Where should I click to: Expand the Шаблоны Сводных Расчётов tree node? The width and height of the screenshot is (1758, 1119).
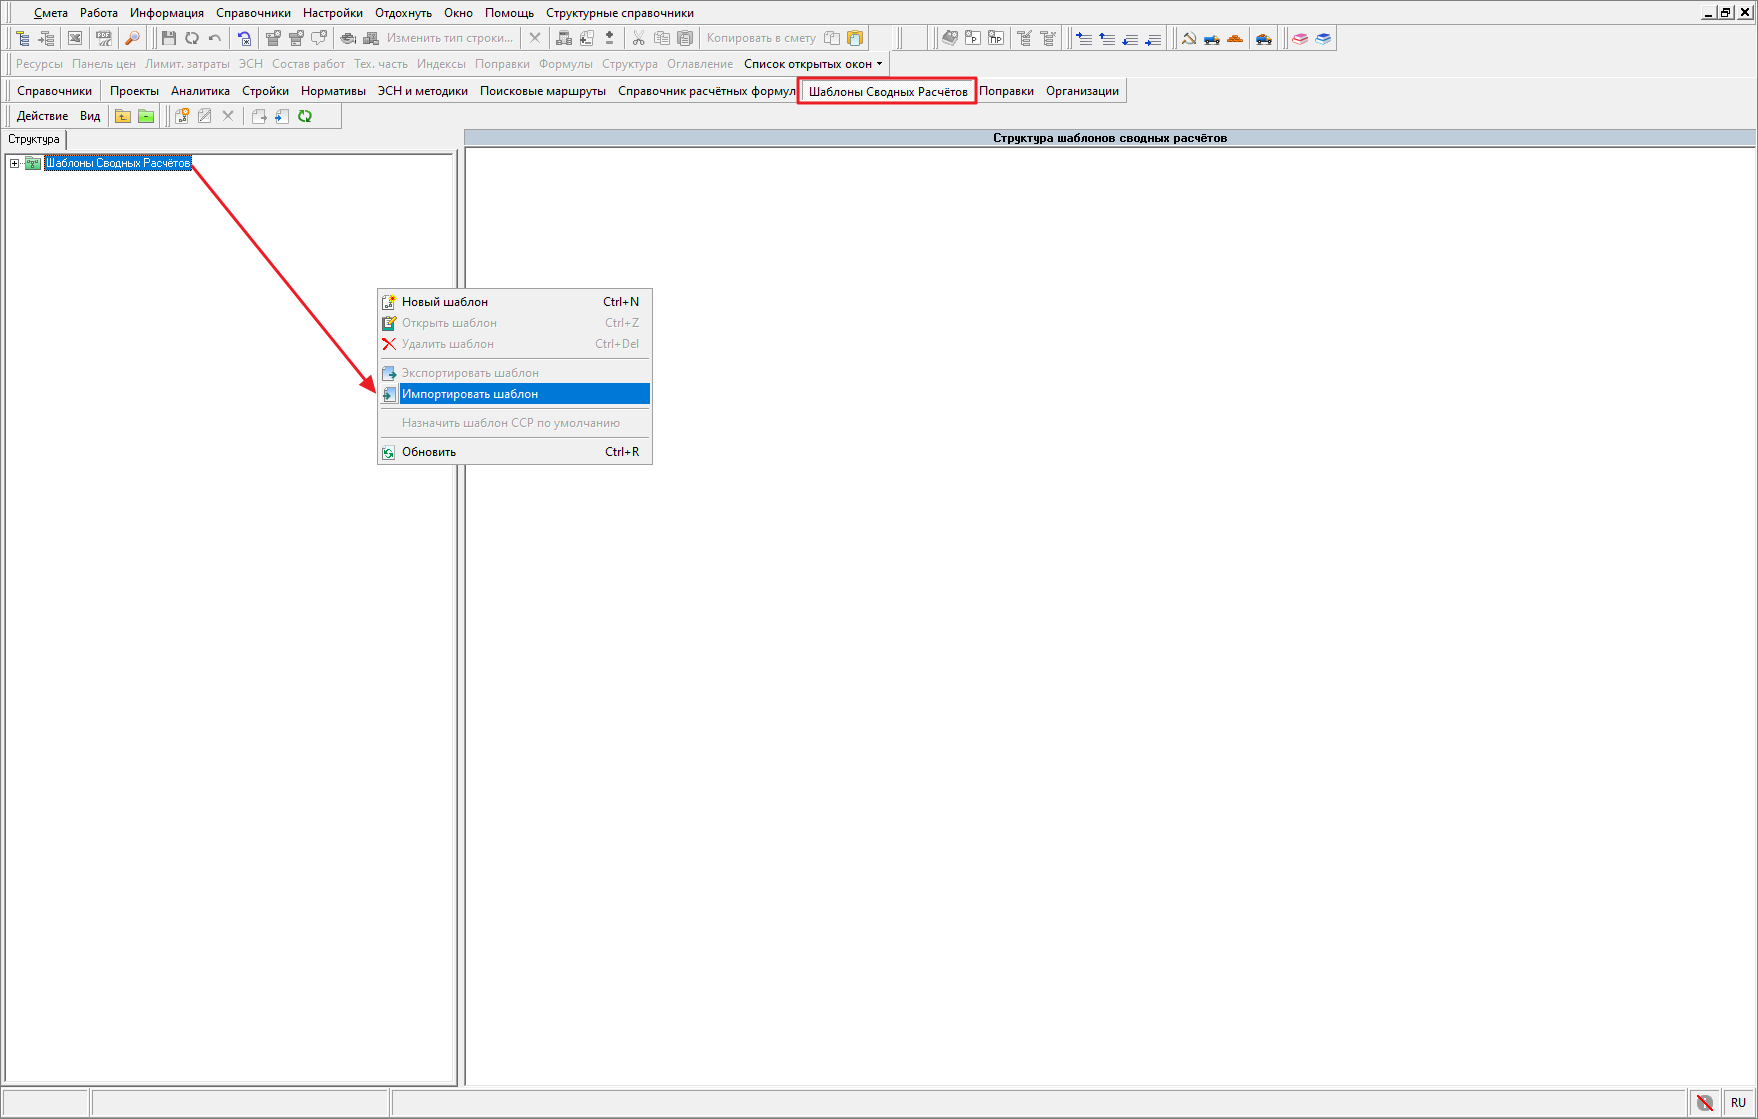(x=14, y=163)
